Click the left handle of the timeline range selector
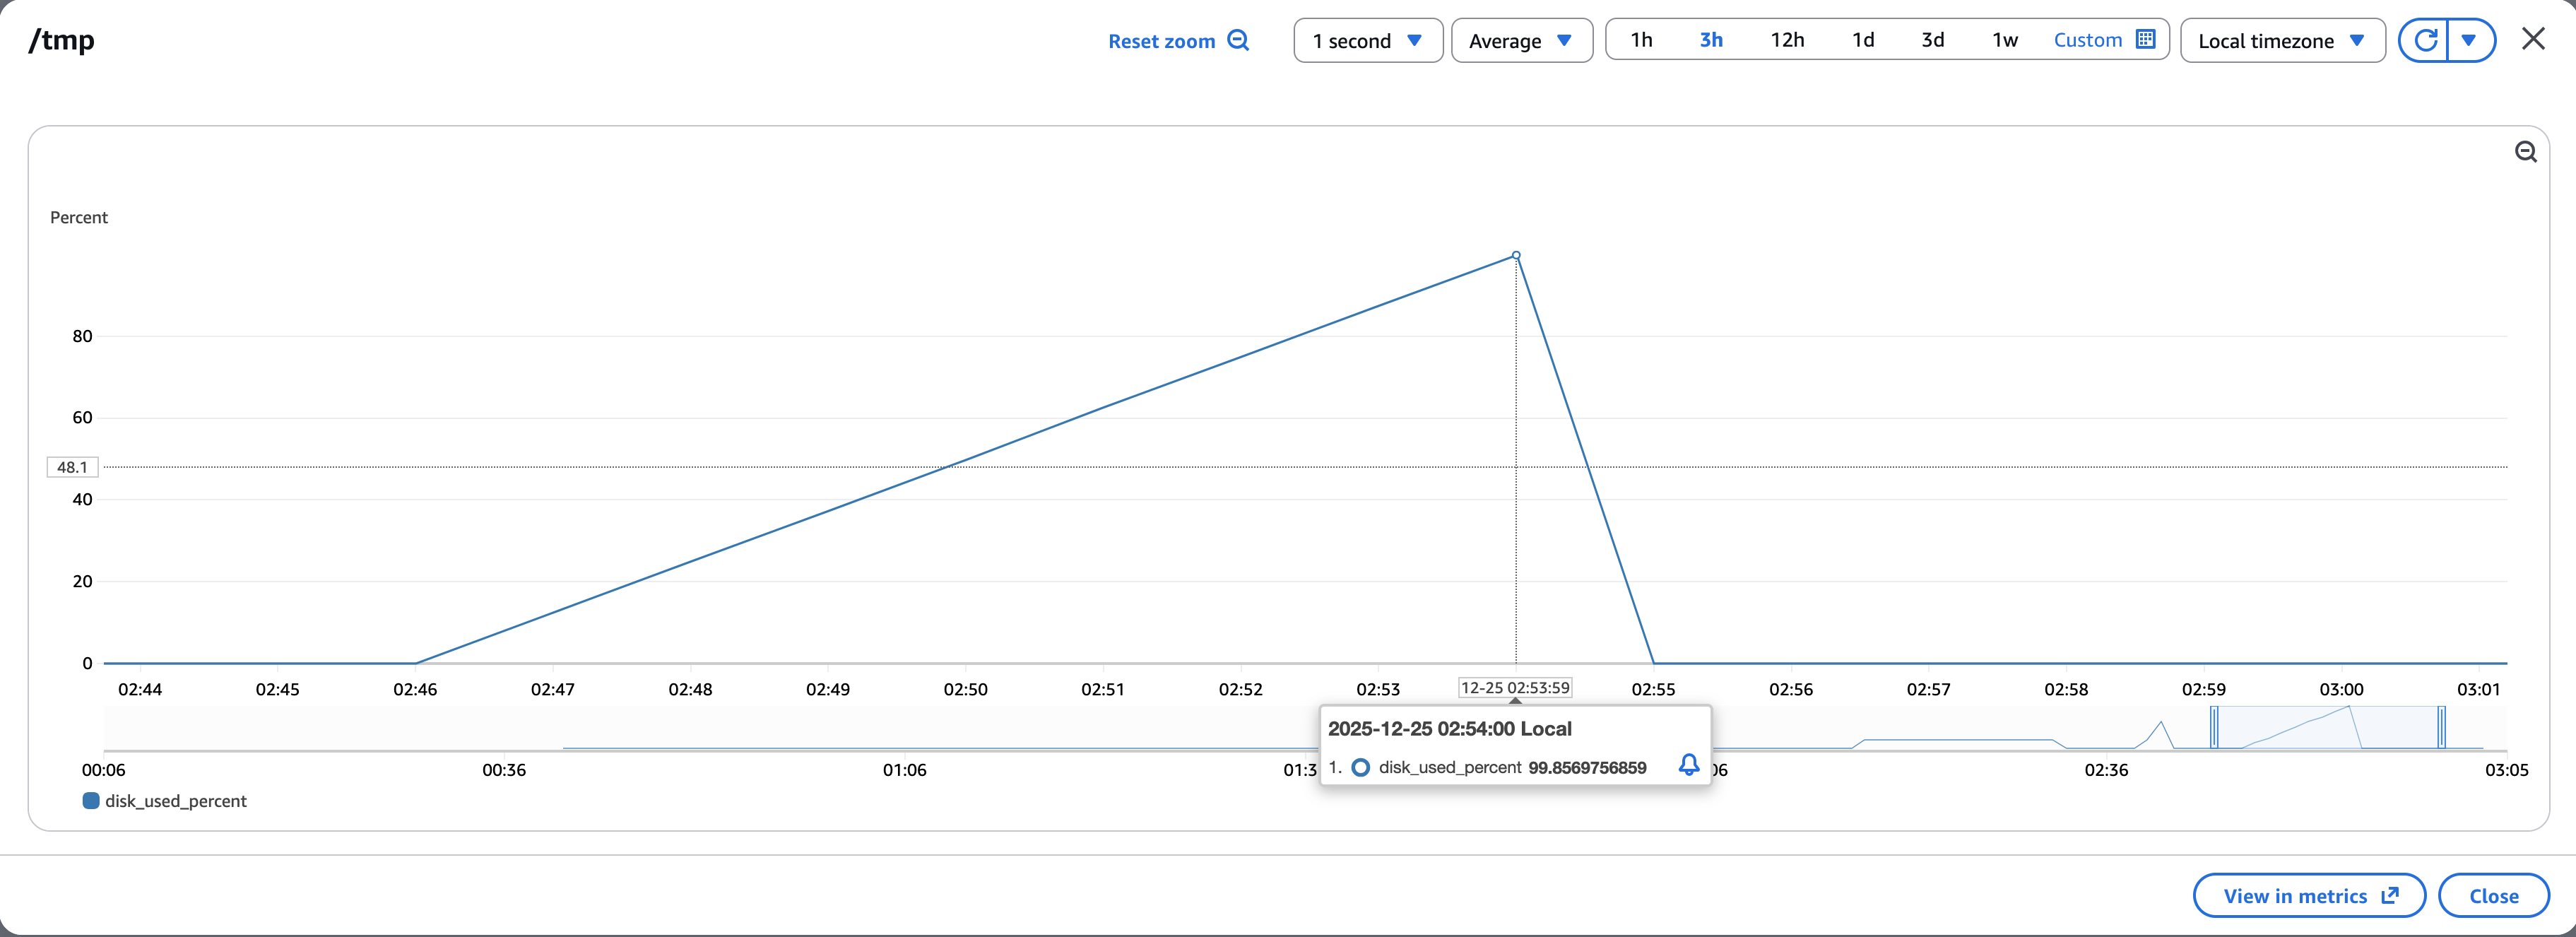 [x=2214, y=727]
